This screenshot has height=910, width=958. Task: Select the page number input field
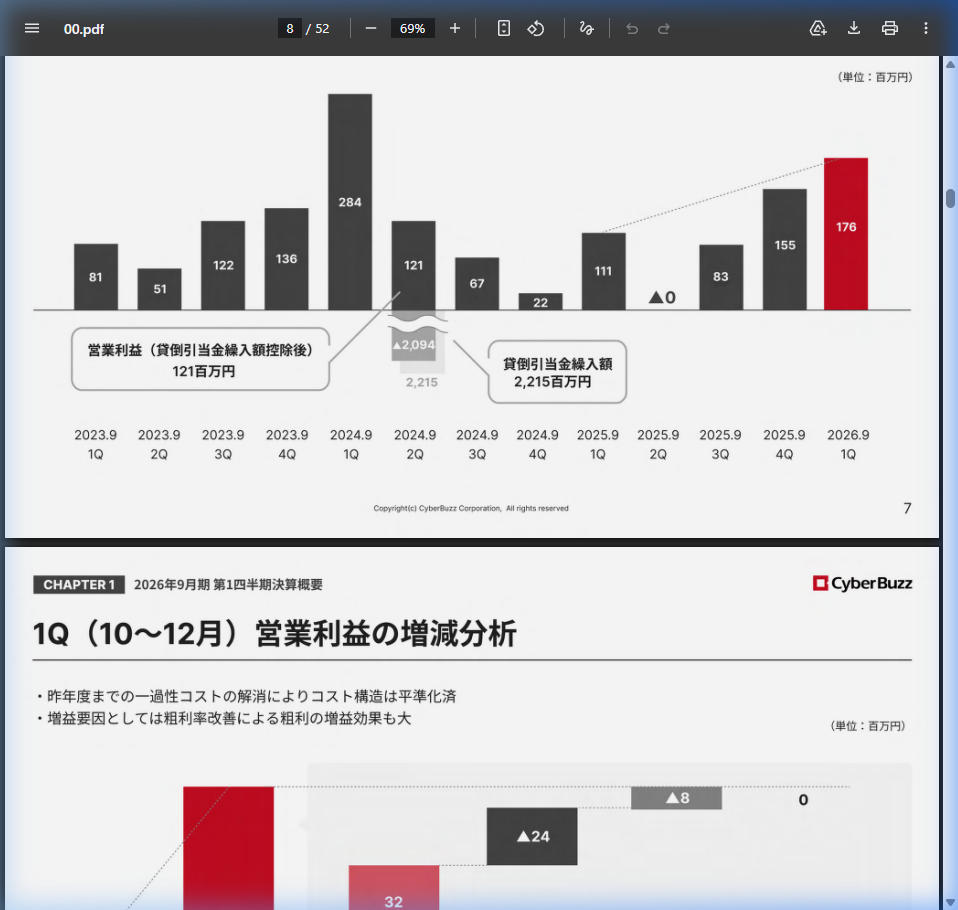[x=290, y=28]
